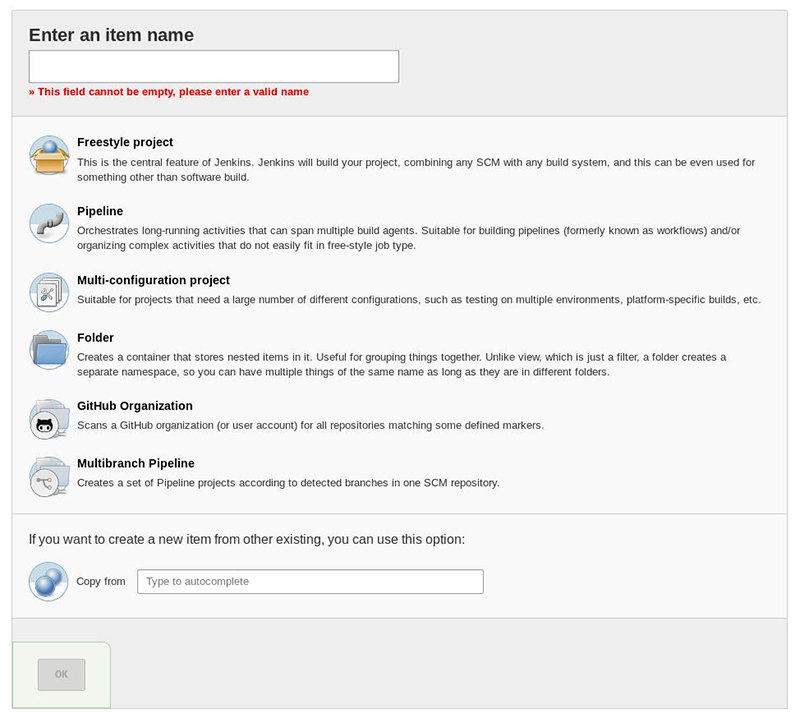This screenshot has width=800, height=718.
Task: Click the blue Folder icon
Action: click(x=48, y=351)
